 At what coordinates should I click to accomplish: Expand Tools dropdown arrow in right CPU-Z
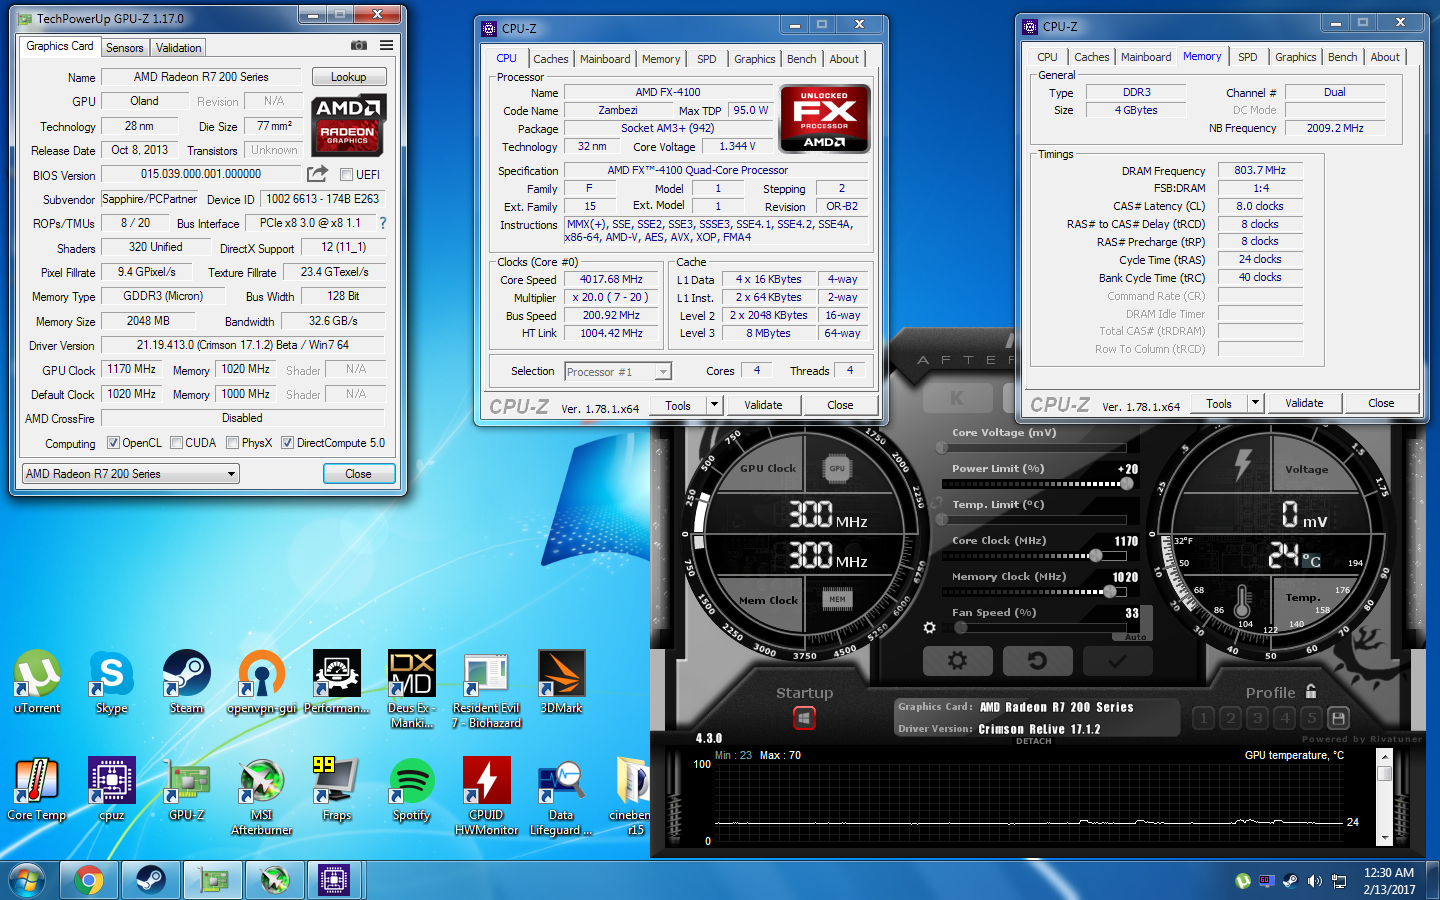(1255, 403)
